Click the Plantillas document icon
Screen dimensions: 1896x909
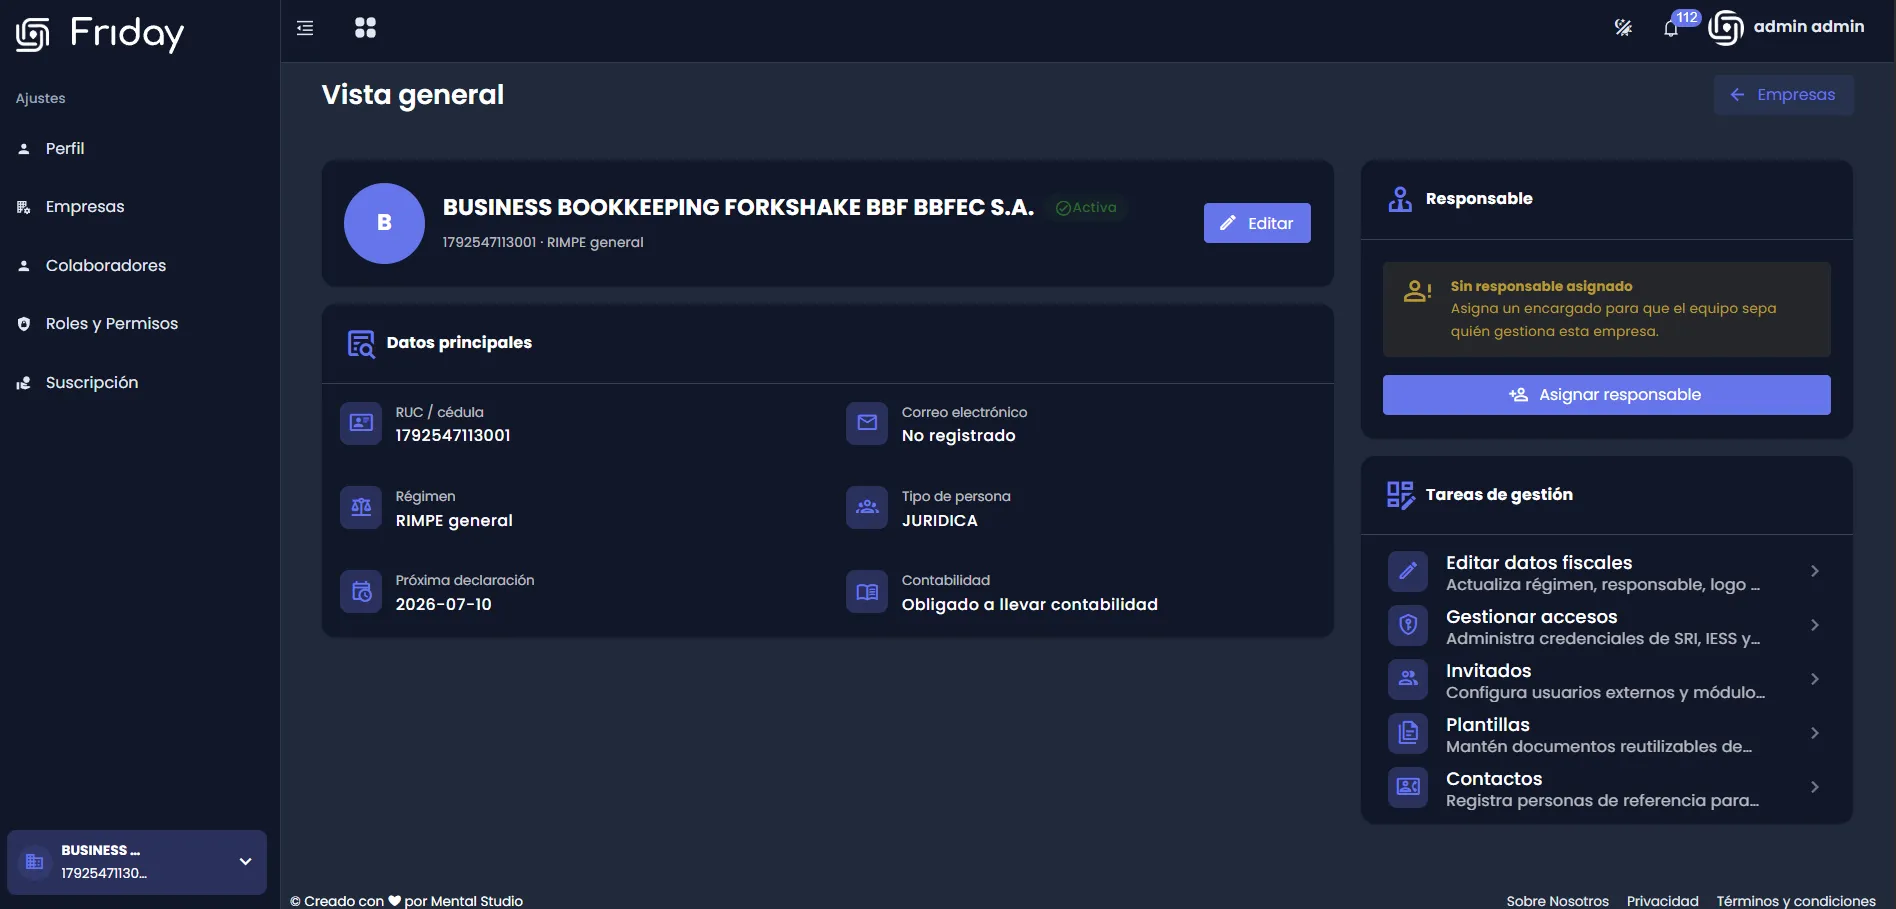[1408, 733]
